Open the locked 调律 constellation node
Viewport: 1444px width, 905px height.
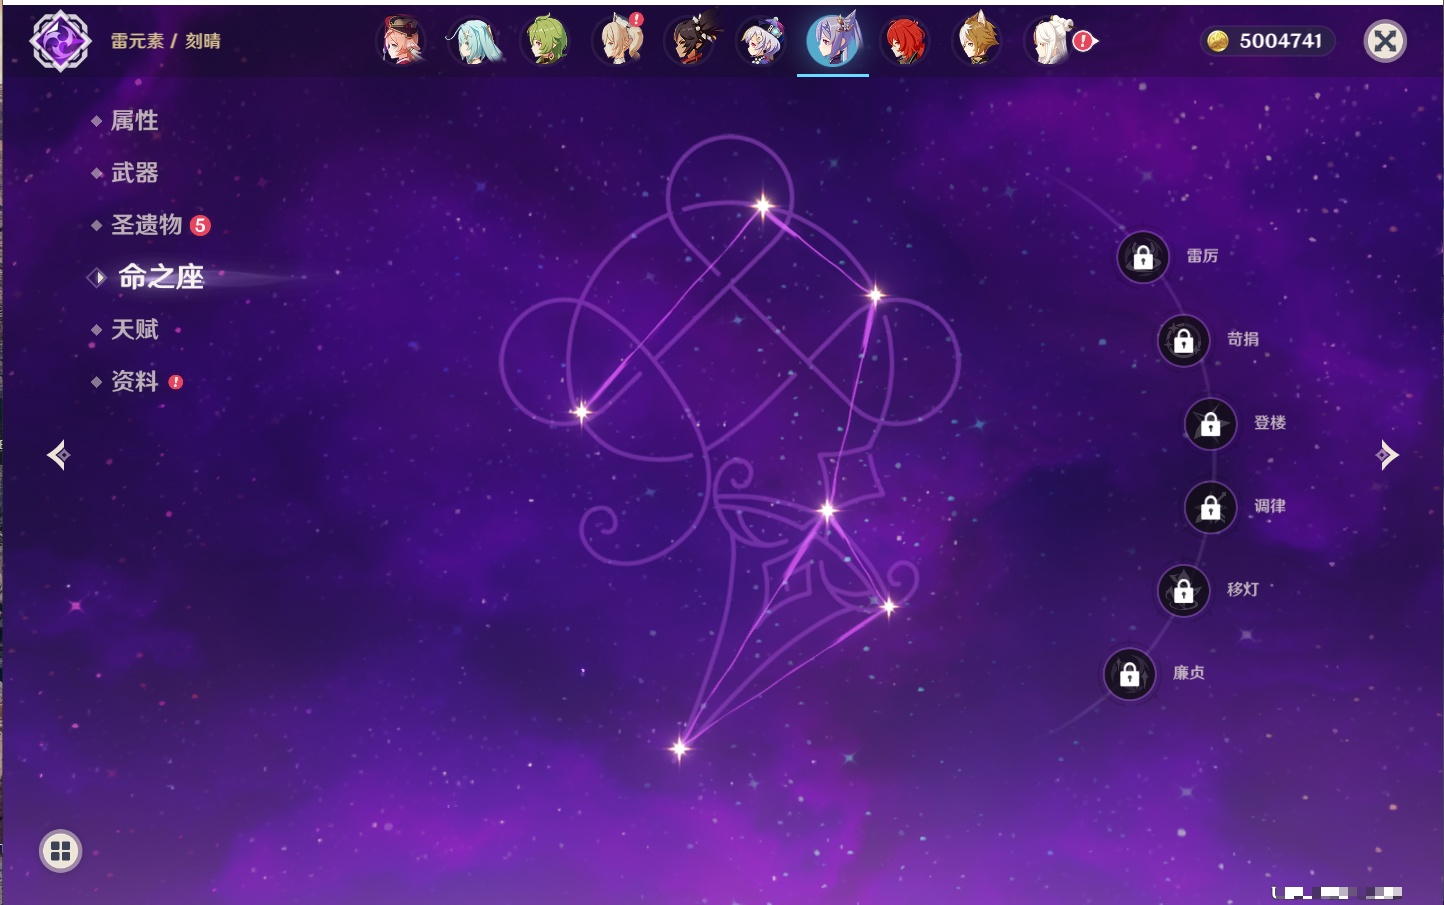click(x=1211, y=507)
